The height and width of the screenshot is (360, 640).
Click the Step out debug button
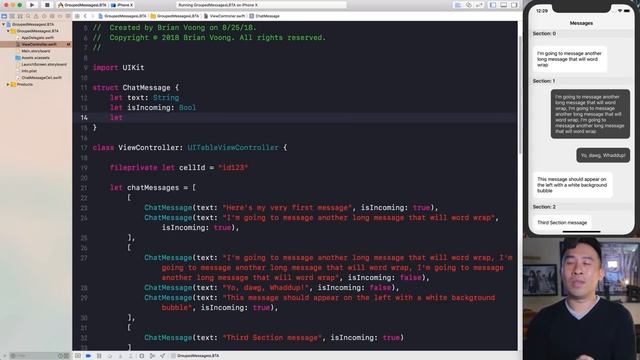click(131, 356)
